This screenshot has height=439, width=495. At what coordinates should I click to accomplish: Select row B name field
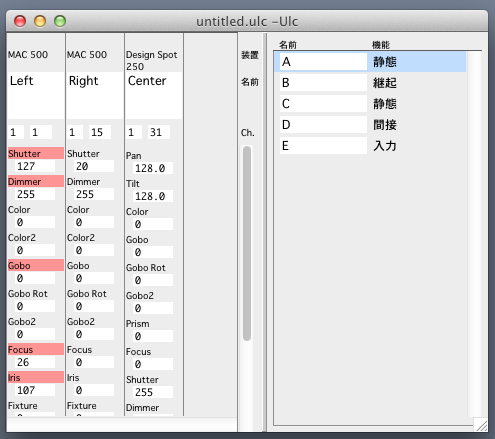point(323,82)
